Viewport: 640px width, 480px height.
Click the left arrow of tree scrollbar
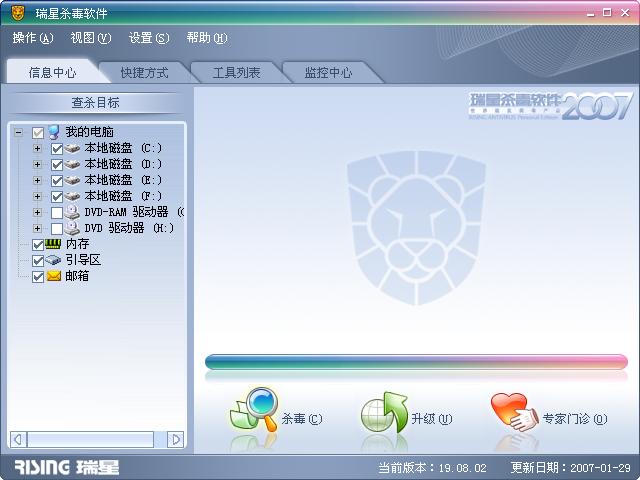[18, 440]
